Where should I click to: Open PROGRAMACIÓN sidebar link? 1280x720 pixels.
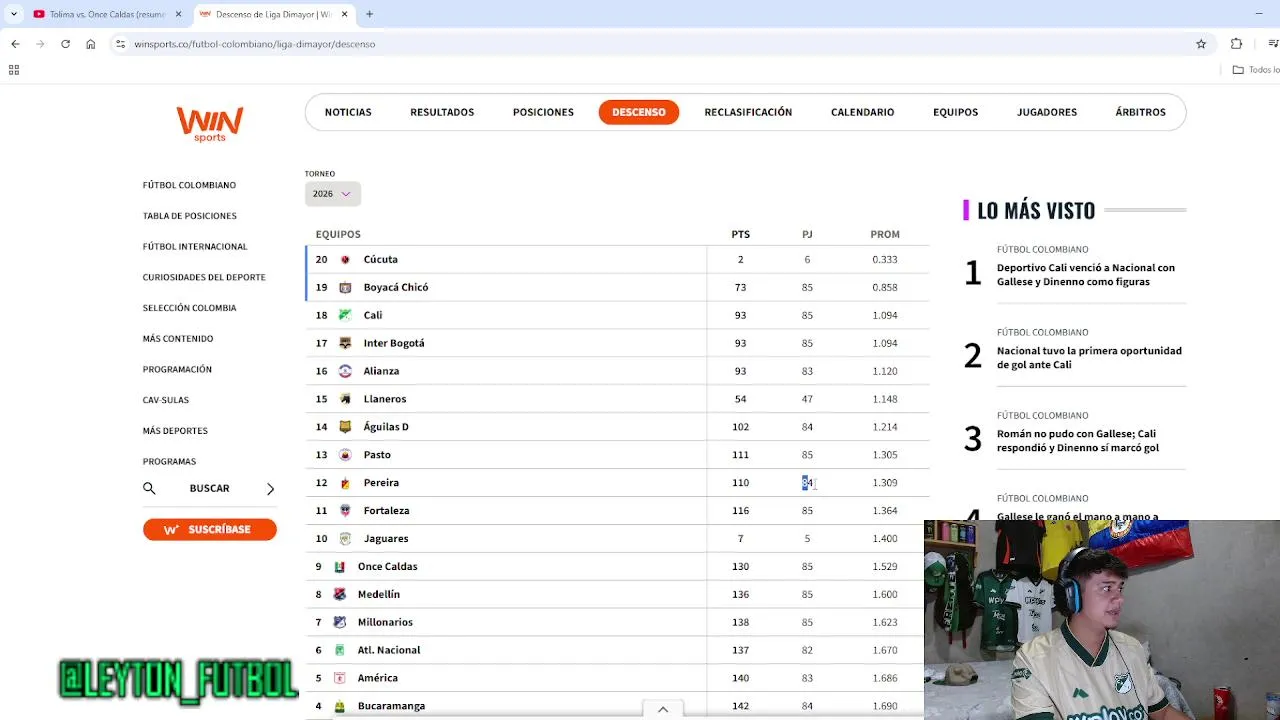pyautogui.click(x=177, y=369)
